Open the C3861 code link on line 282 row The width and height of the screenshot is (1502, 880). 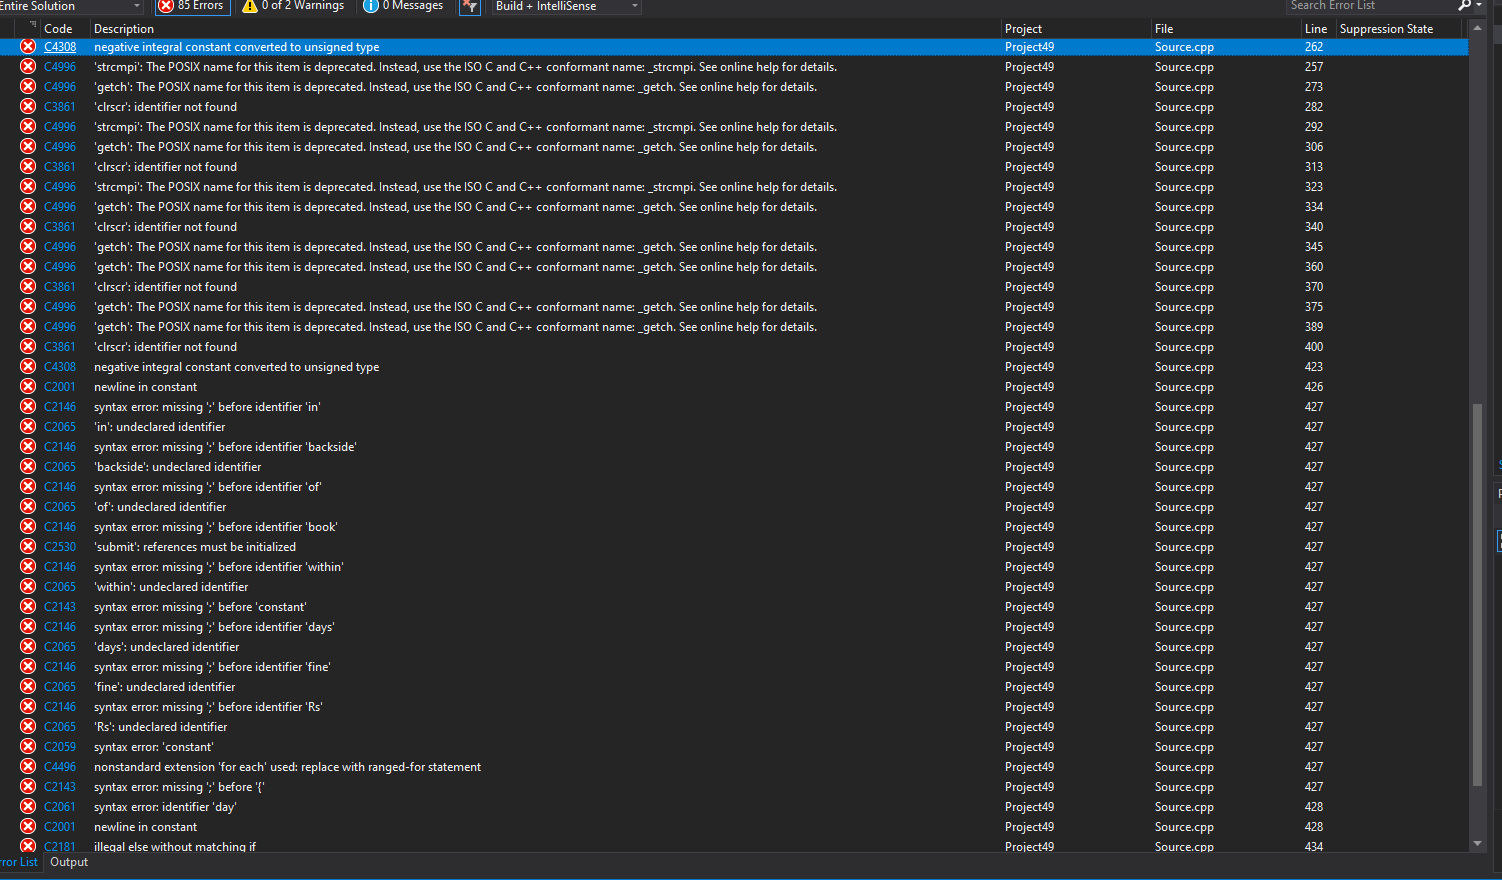[60, 107]
